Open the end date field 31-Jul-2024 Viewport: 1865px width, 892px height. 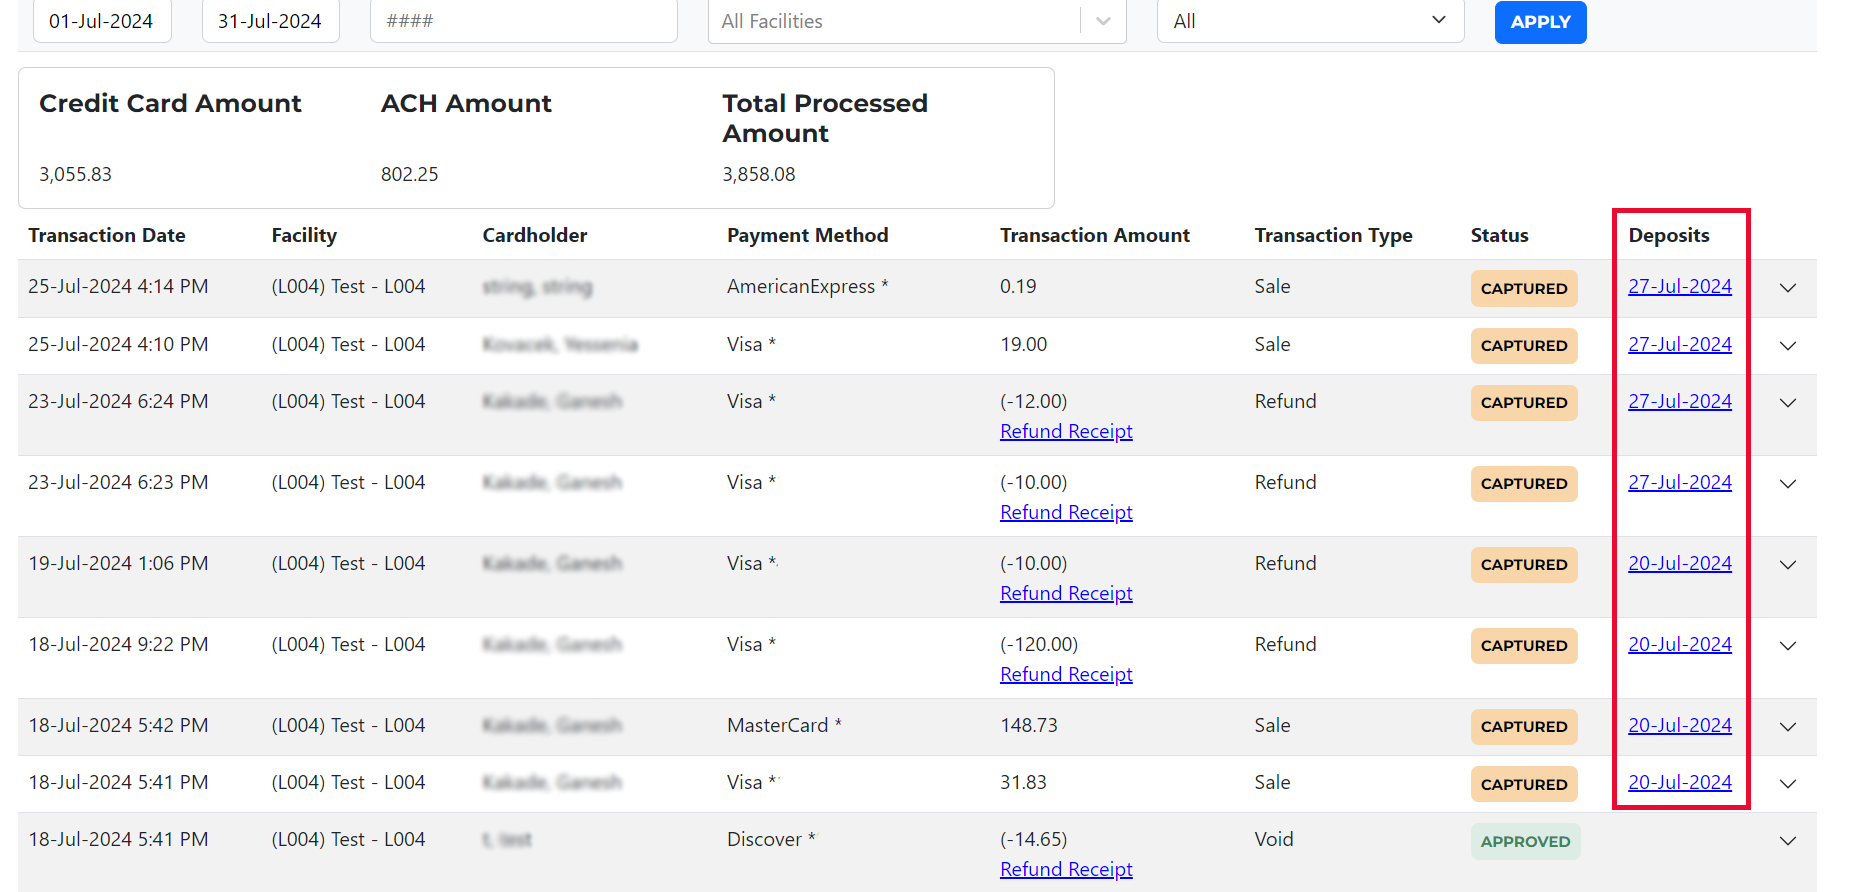click(x=270, y=21)
